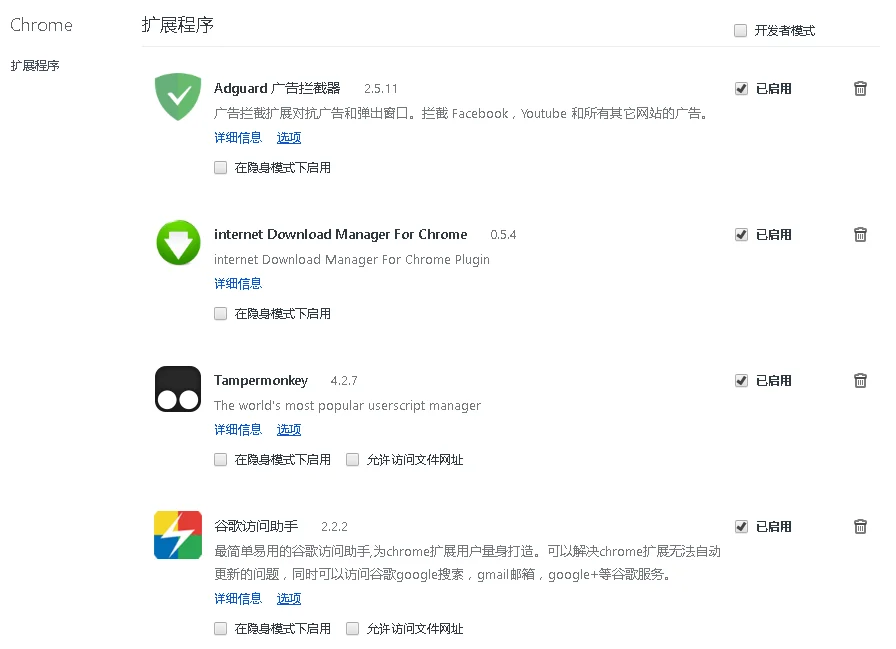View 谷歌访问助手 详细信息 link
Screen dimensions: 896x649
pyautogui.click(x=238, y=599)
